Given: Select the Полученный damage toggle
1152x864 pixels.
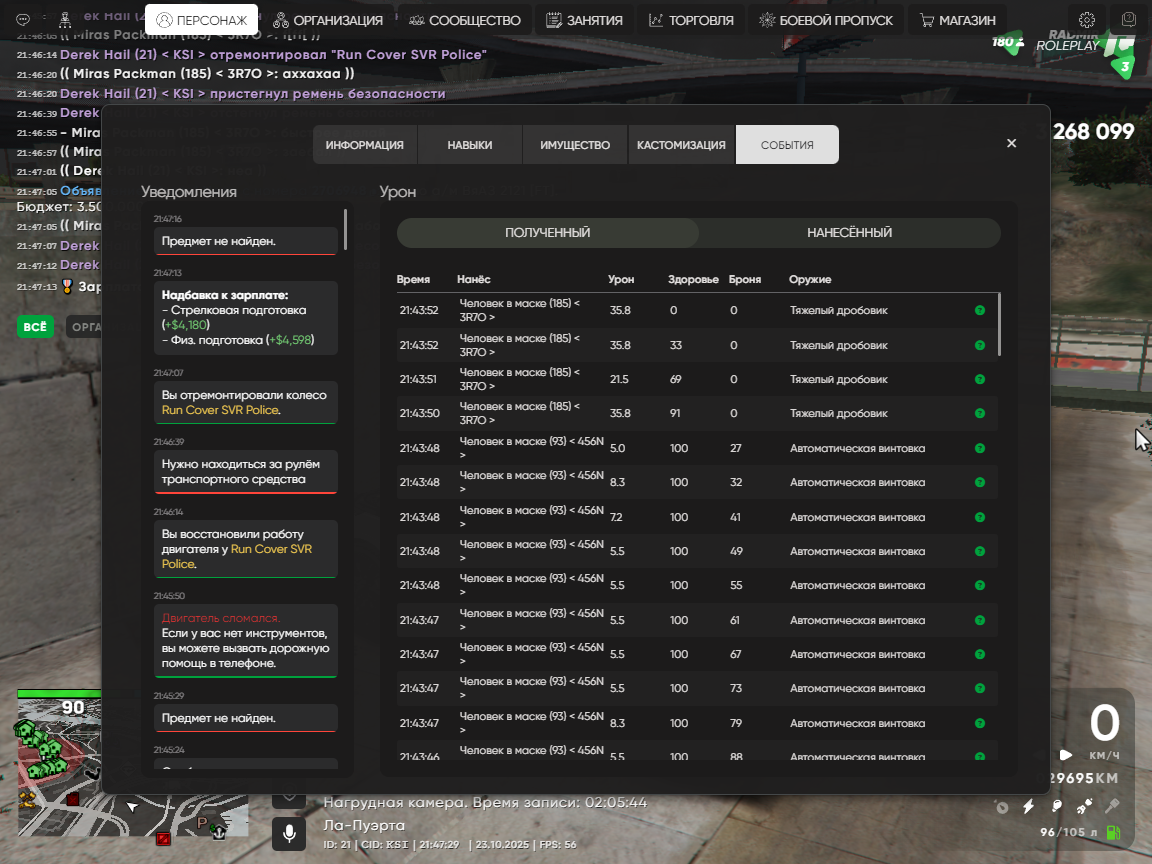Looking at the screenshot, I should pyautogui.click(x=547, y=233).
